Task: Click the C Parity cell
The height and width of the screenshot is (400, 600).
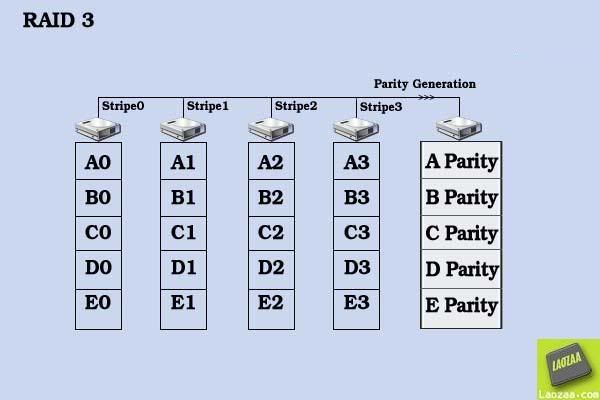Action: (461, 233)
